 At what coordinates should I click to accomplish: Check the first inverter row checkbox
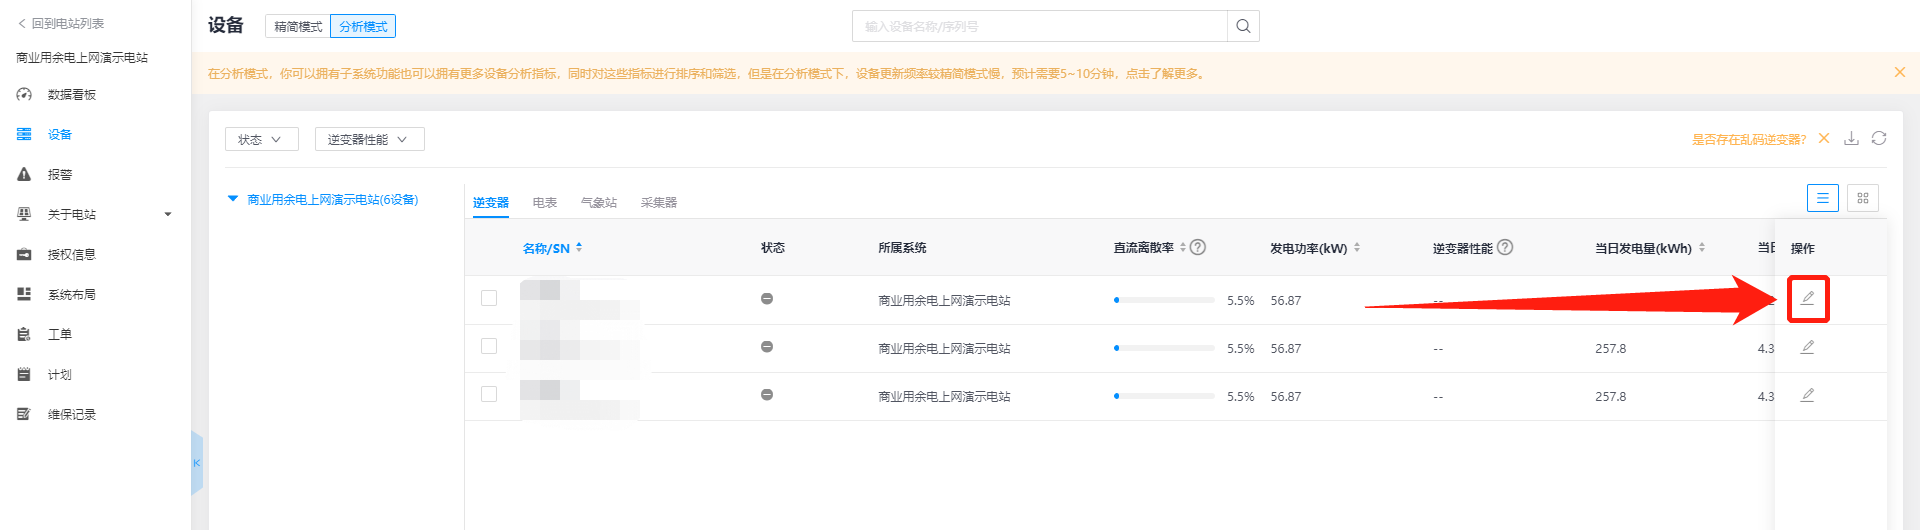point(489,298)
